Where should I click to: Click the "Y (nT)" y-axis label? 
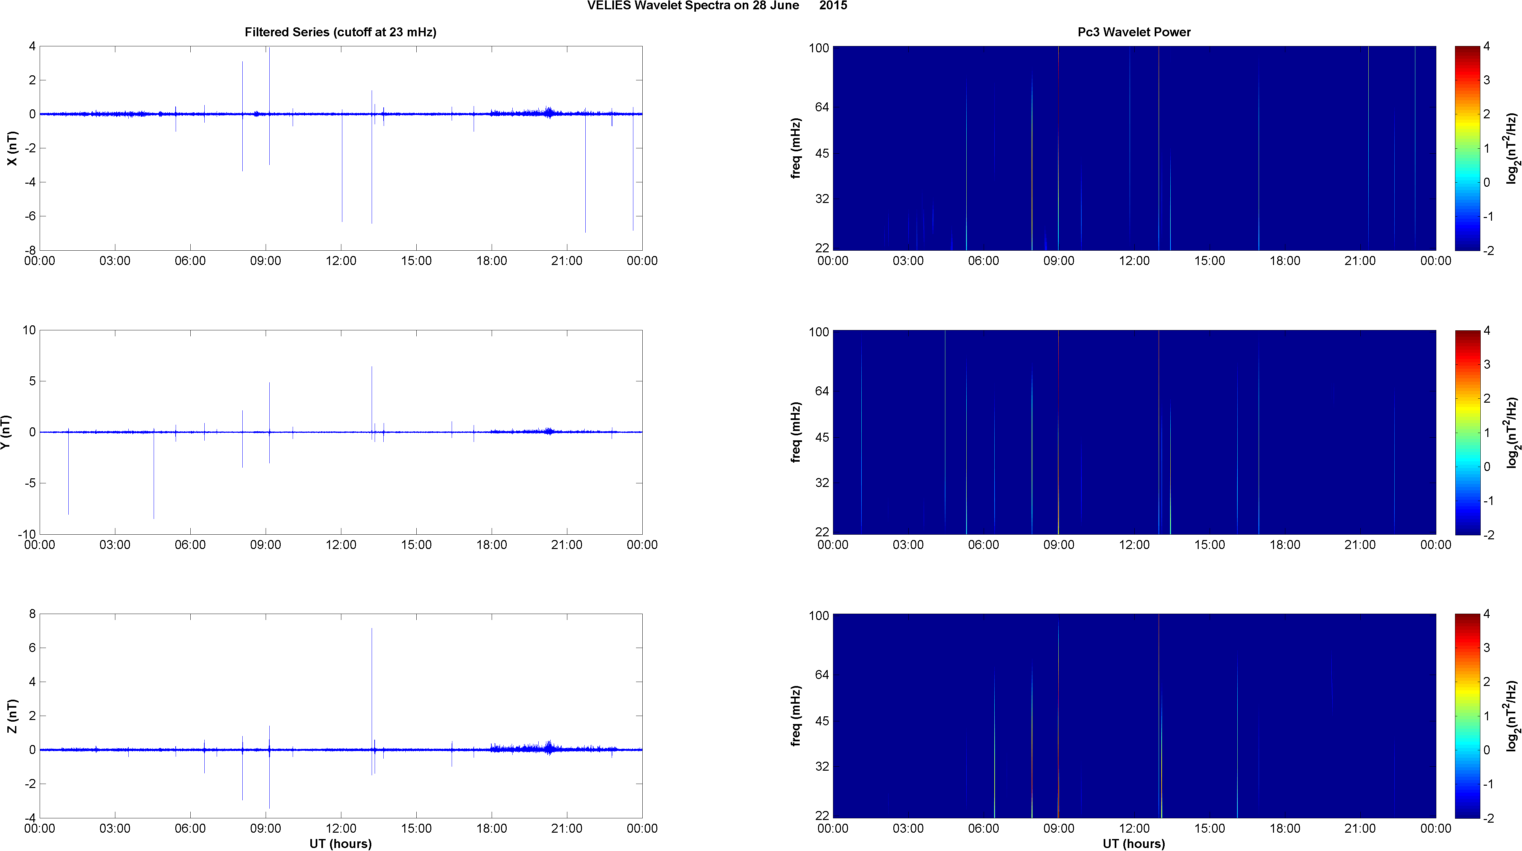pos(5,432)
